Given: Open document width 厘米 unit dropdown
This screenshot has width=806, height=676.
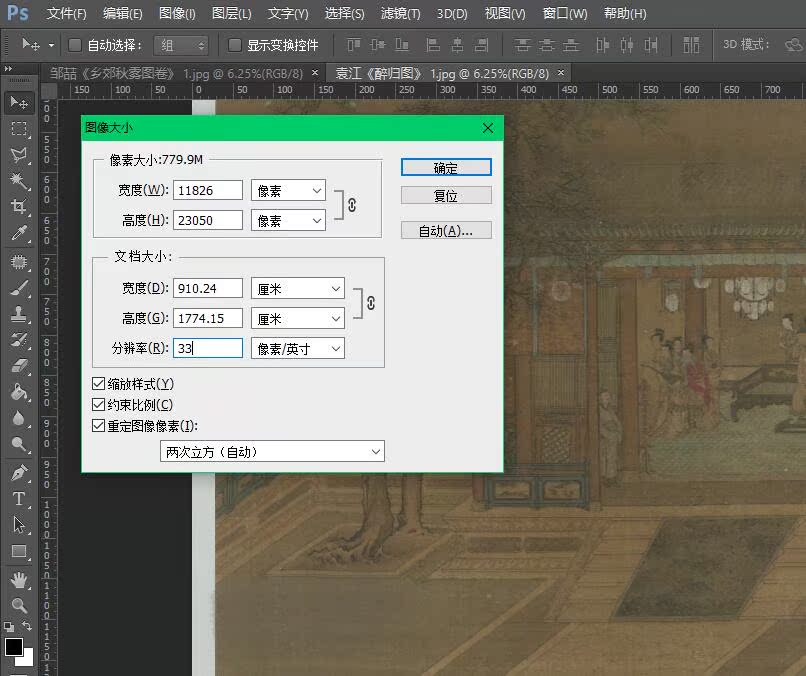Looking at the screenshot, I should tap(298, 288).
